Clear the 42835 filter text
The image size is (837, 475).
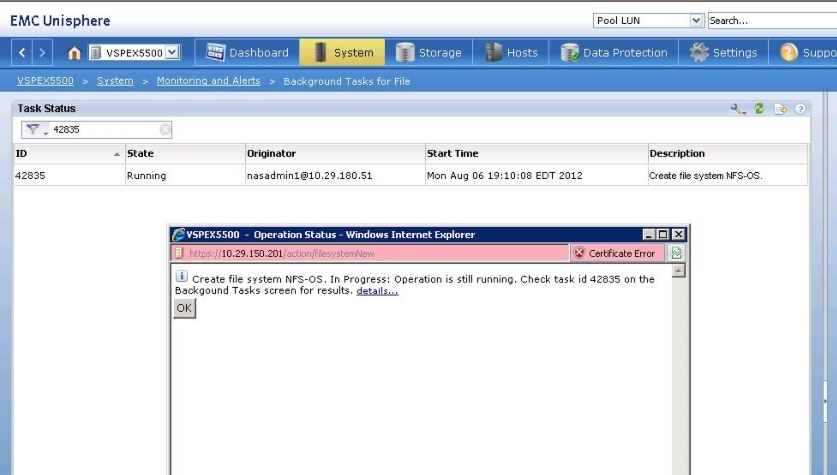[x=165, y=130]
